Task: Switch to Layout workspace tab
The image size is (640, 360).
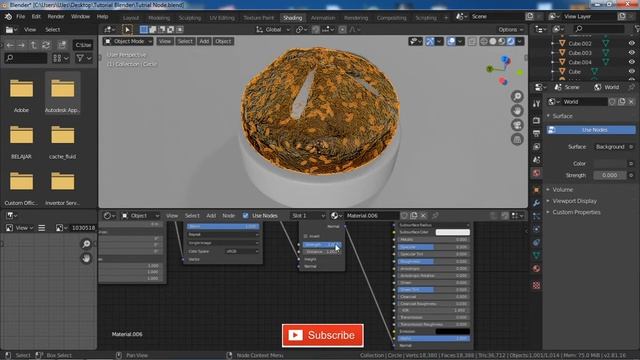Action: pos(131,18)
